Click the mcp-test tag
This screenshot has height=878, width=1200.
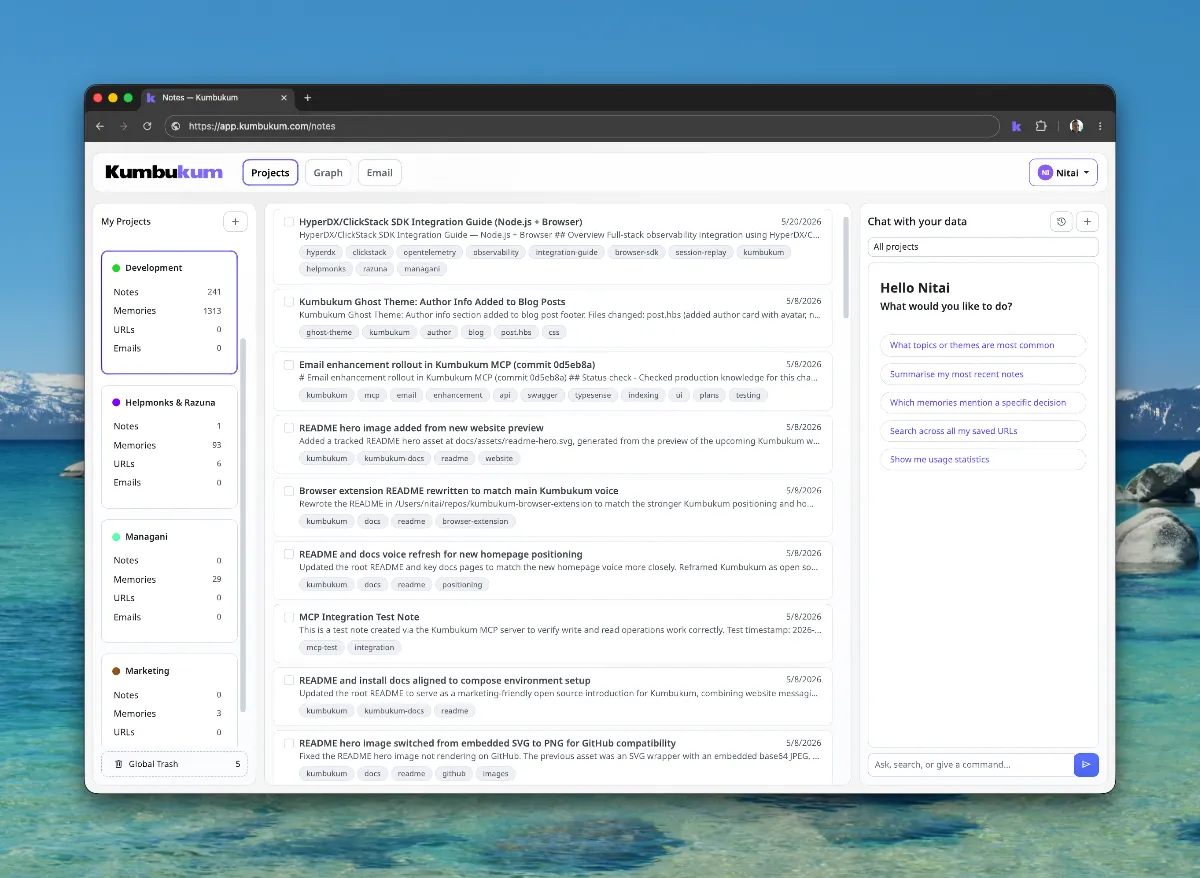322,647
